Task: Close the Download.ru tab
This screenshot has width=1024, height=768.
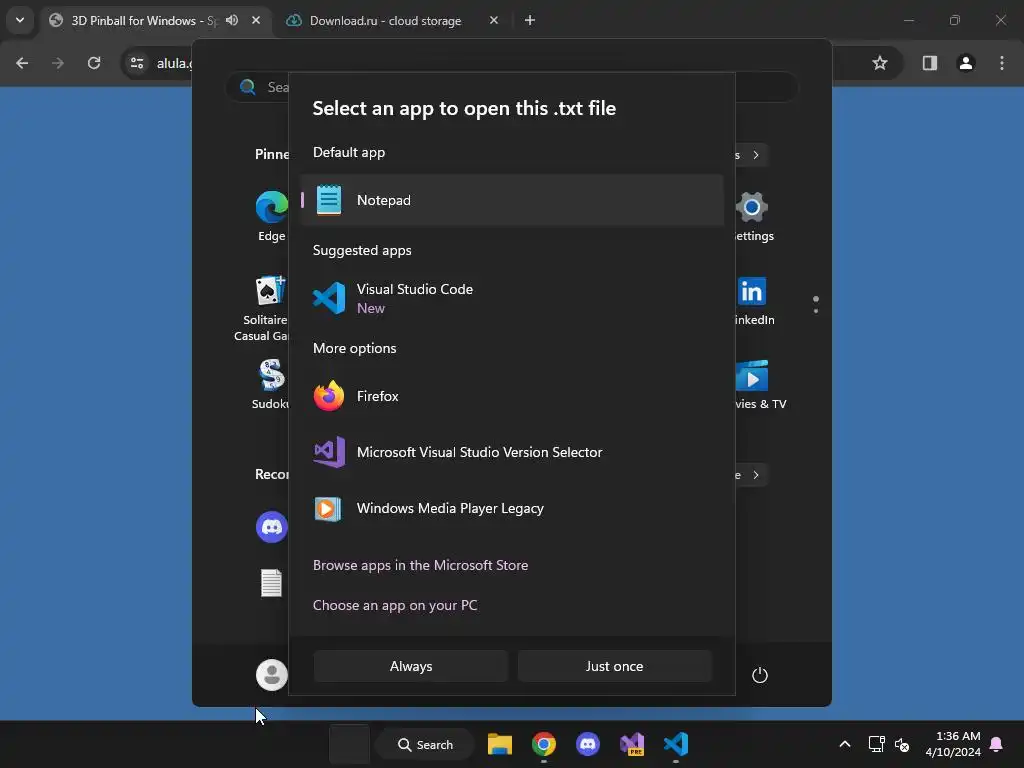Action: 494,20
